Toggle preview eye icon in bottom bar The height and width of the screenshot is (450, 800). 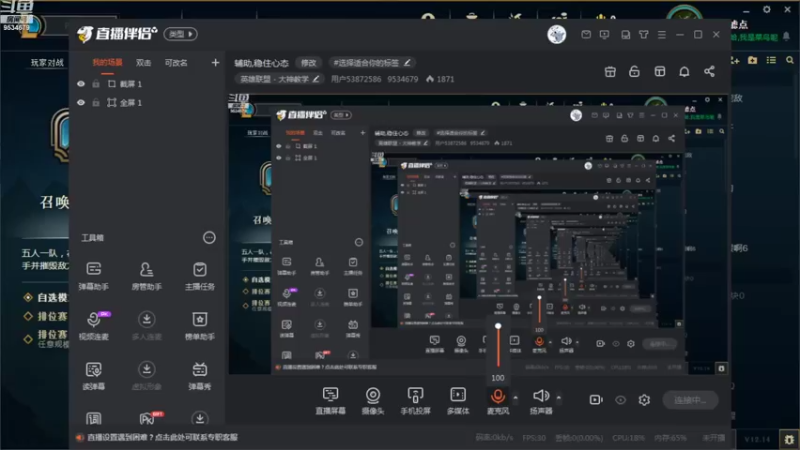620,400
